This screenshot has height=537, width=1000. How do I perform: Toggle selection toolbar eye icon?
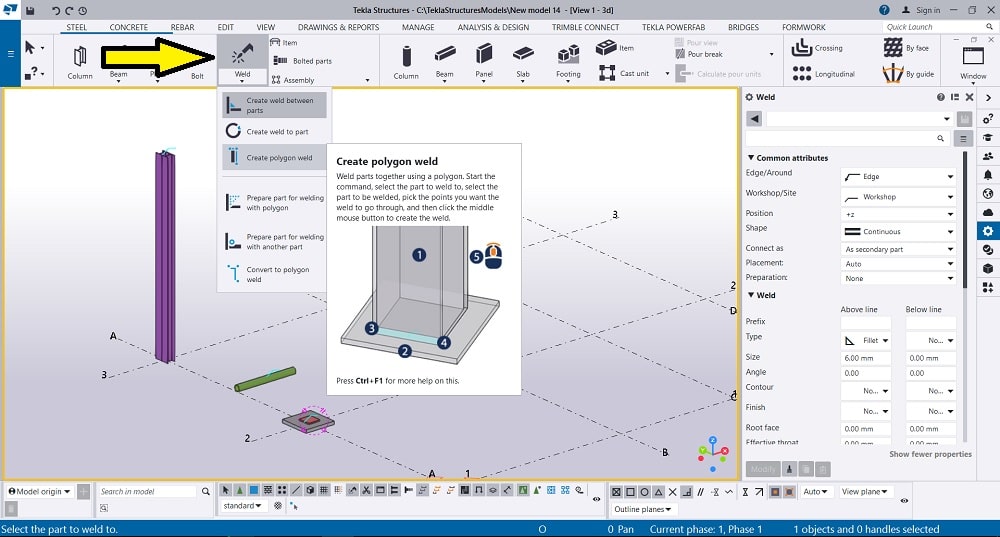pos(596,499)
